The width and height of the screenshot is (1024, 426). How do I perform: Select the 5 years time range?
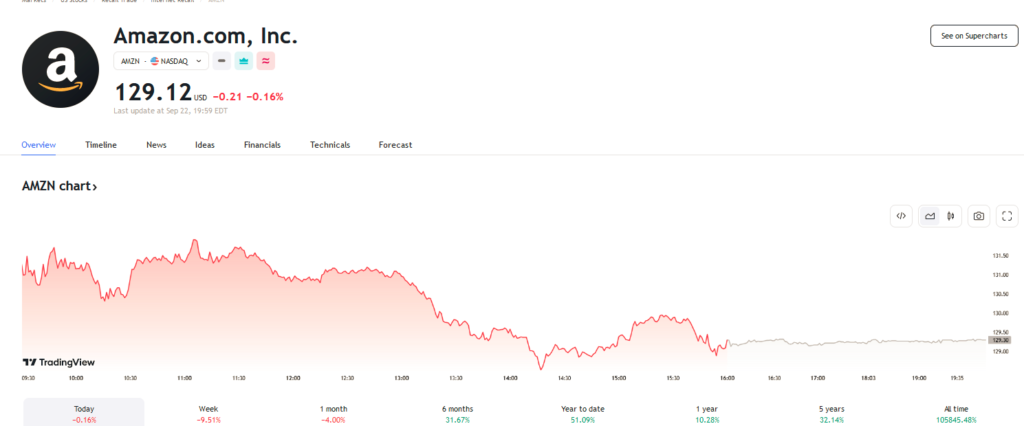pos(831,413)
